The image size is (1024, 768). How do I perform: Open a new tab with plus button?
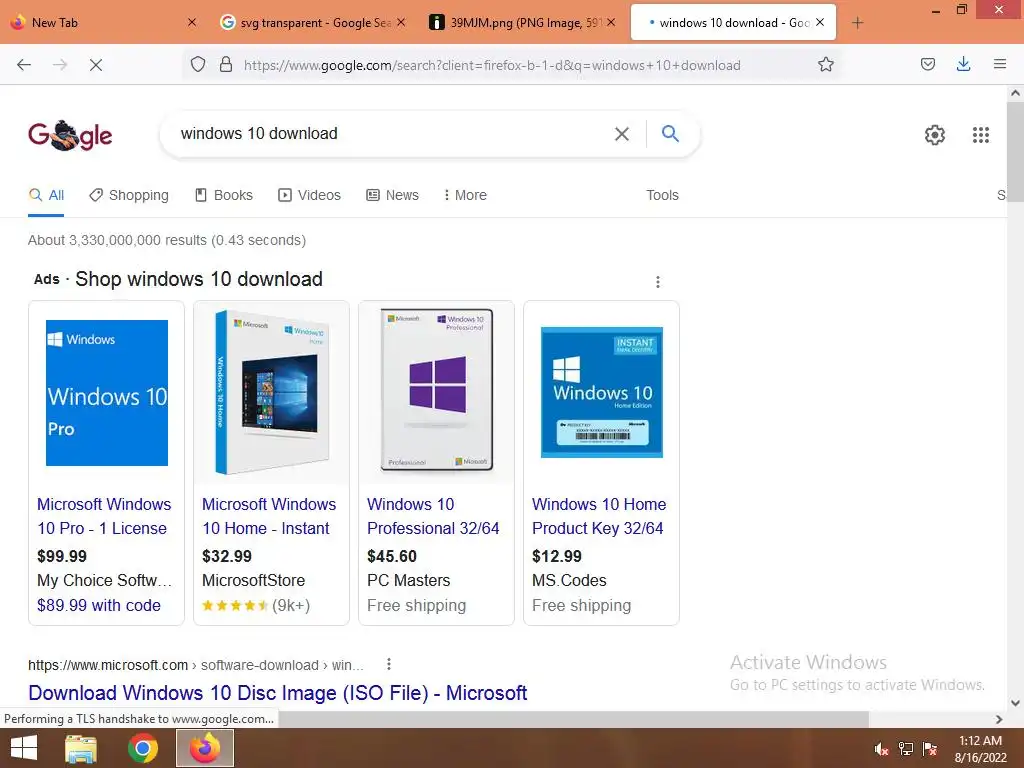(857, 23)
